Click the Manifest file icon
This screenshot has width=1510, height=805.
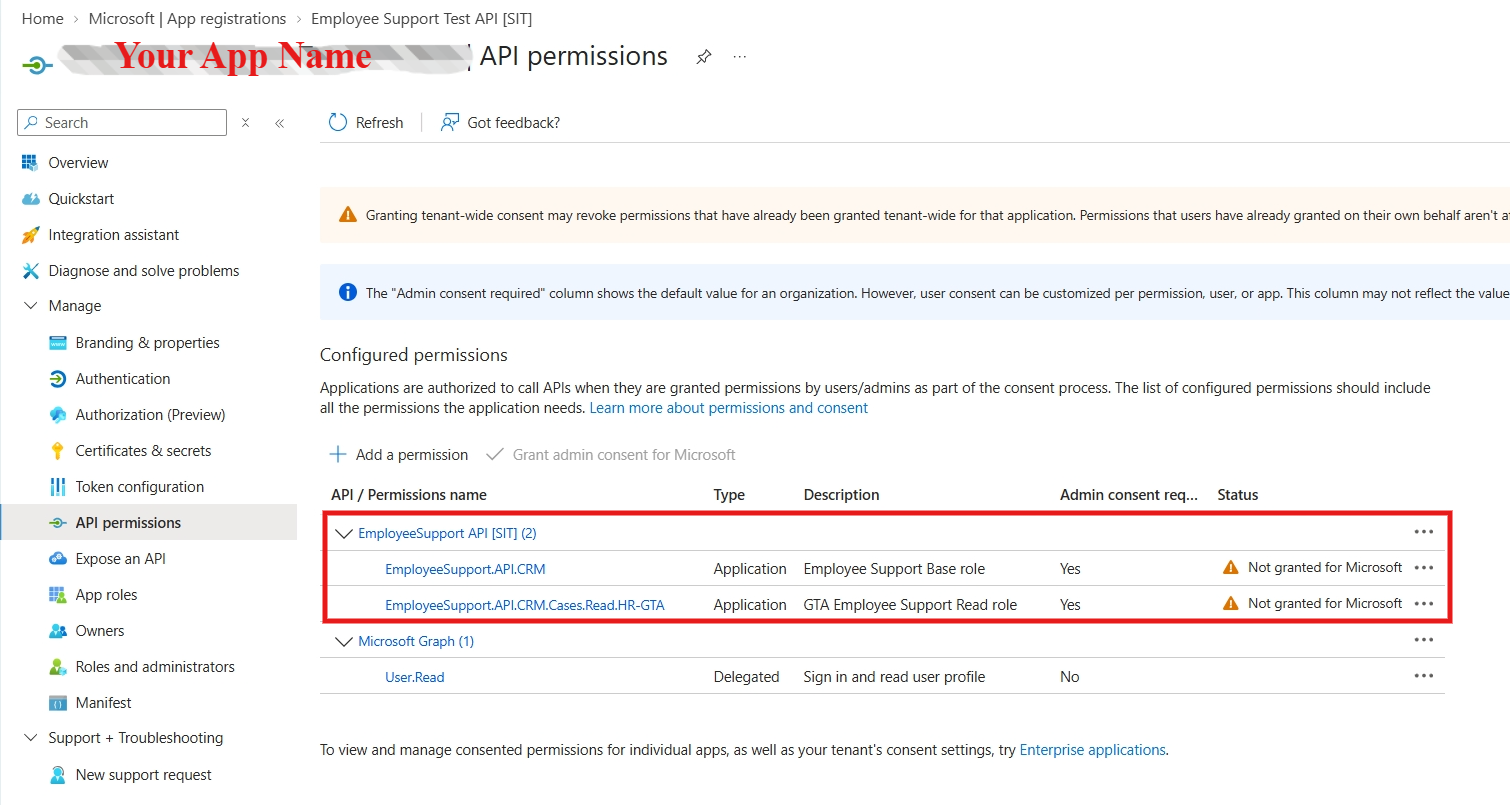[57, 703]
